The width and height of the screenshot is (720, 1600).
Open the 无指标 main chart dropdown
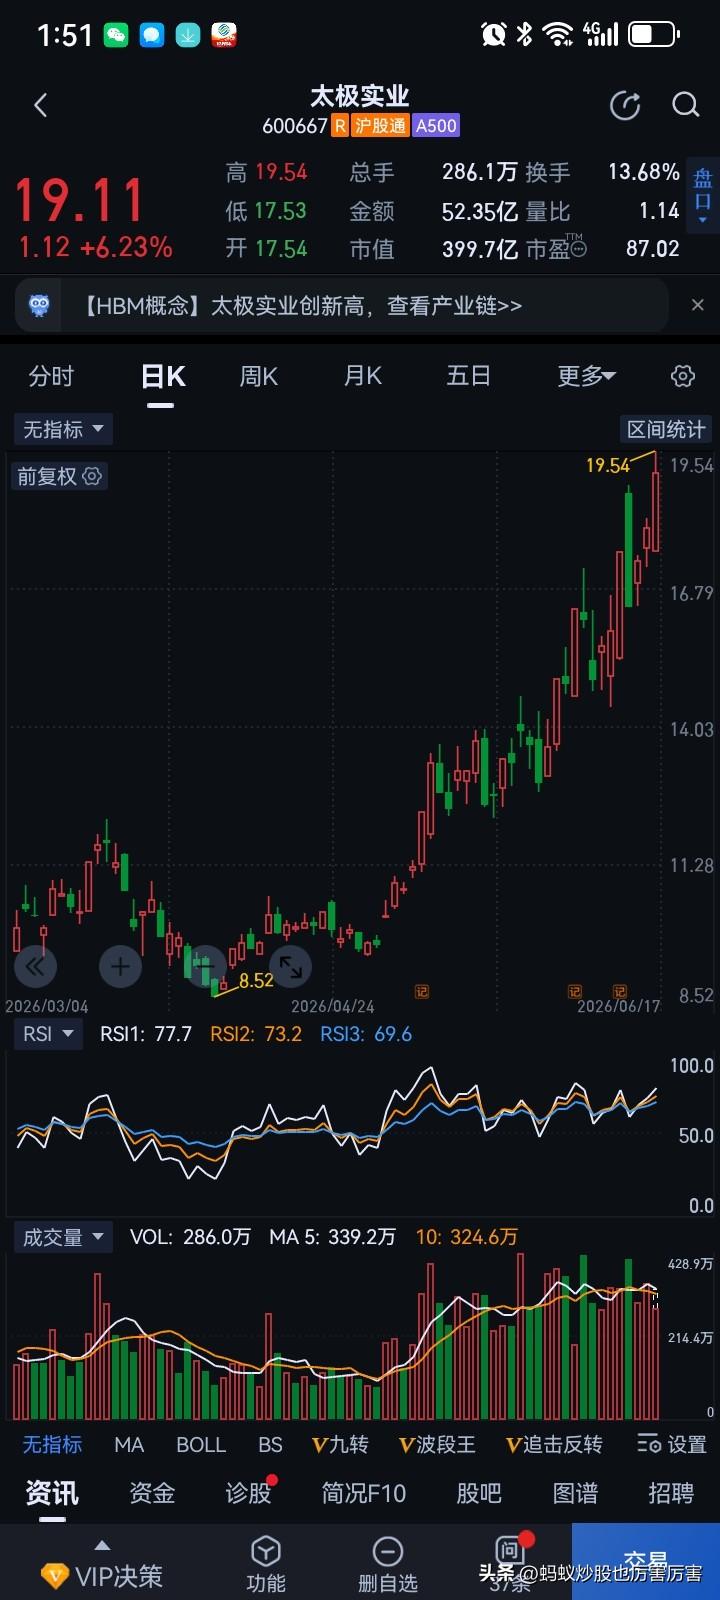tap(63, 430)
